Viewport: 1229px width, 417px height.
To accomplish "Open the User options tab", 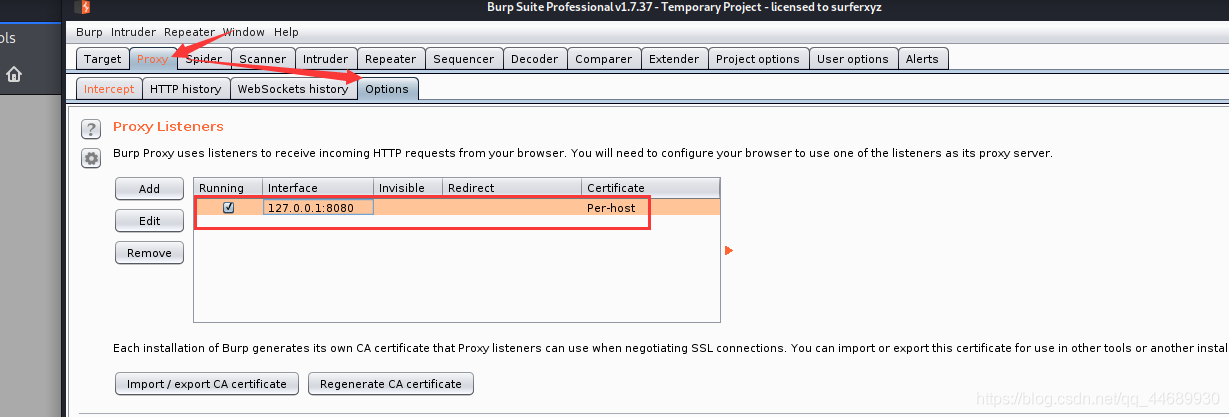I will coord(853,59).
